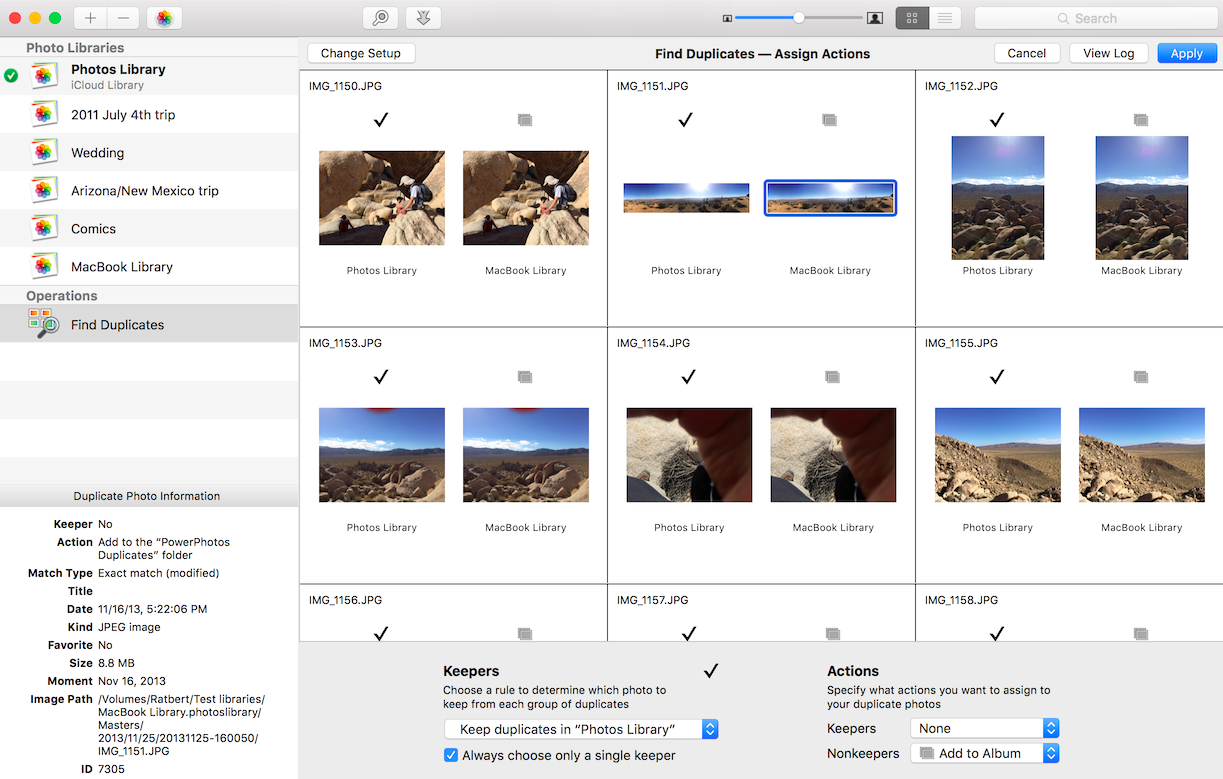
Task: Click the Change Setup button
Action: click(361, 53)
